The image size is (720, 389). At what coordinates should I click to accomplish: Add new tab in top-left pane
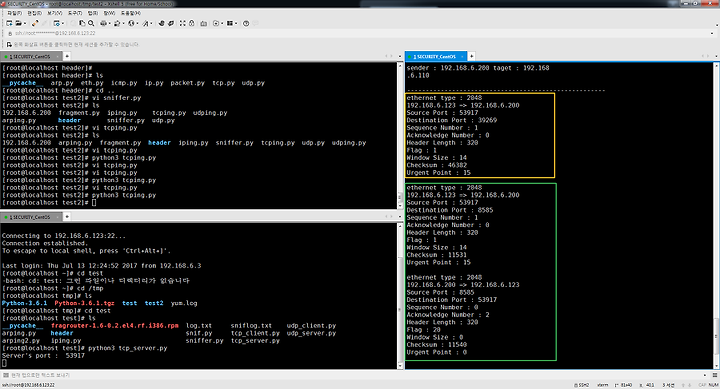coord(67,56)
